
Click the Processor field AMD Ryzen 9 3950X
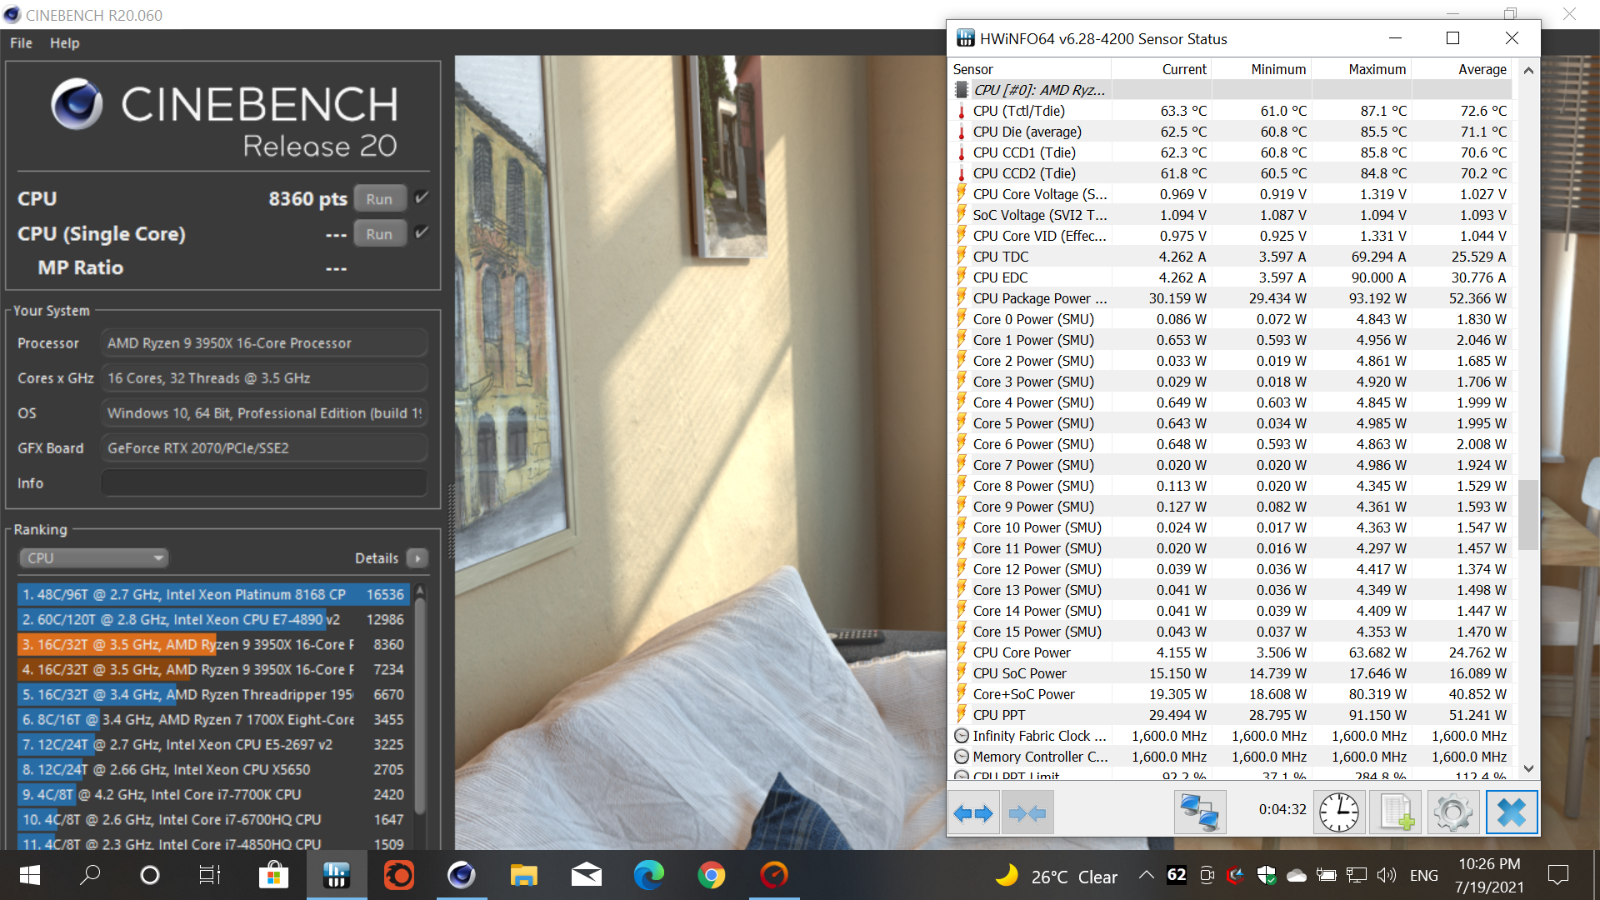coord(264,343)
